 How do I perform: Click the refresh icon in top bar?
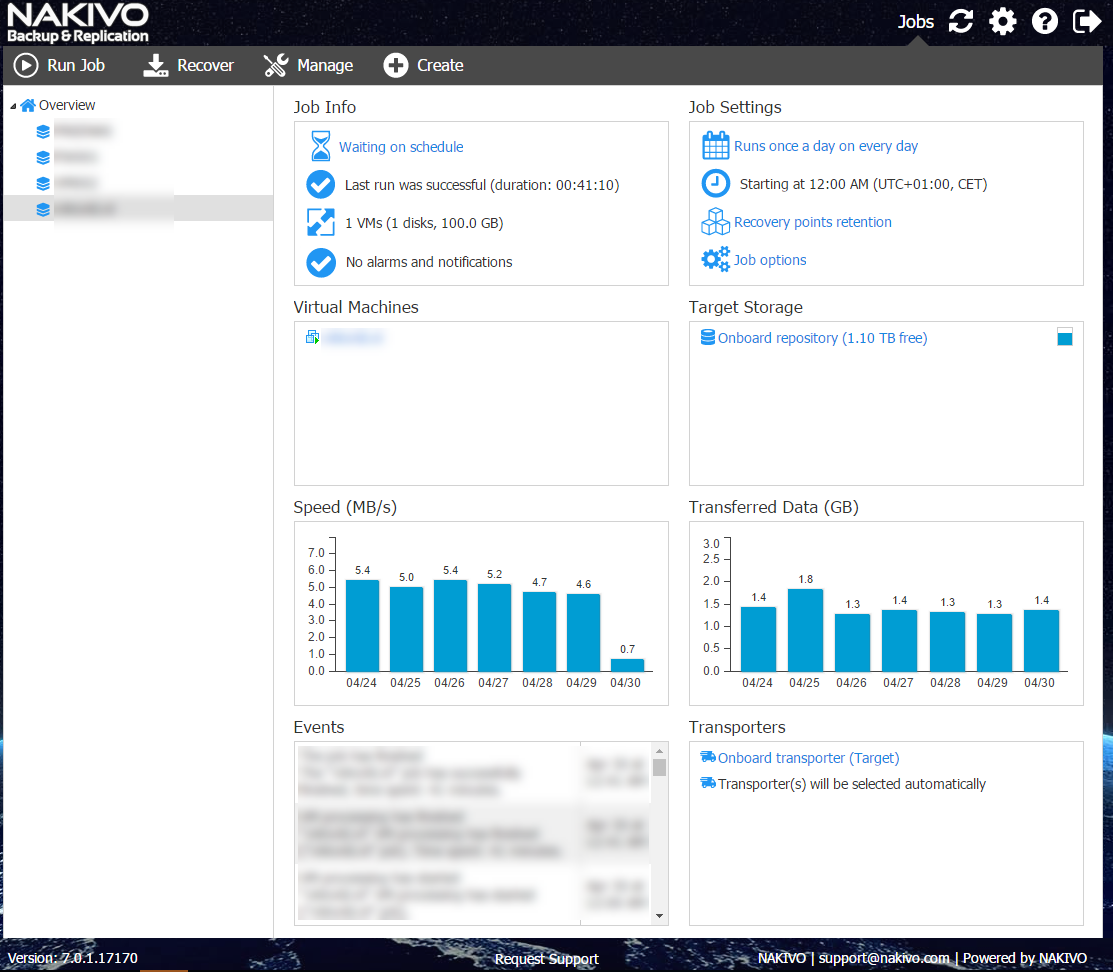961,21
